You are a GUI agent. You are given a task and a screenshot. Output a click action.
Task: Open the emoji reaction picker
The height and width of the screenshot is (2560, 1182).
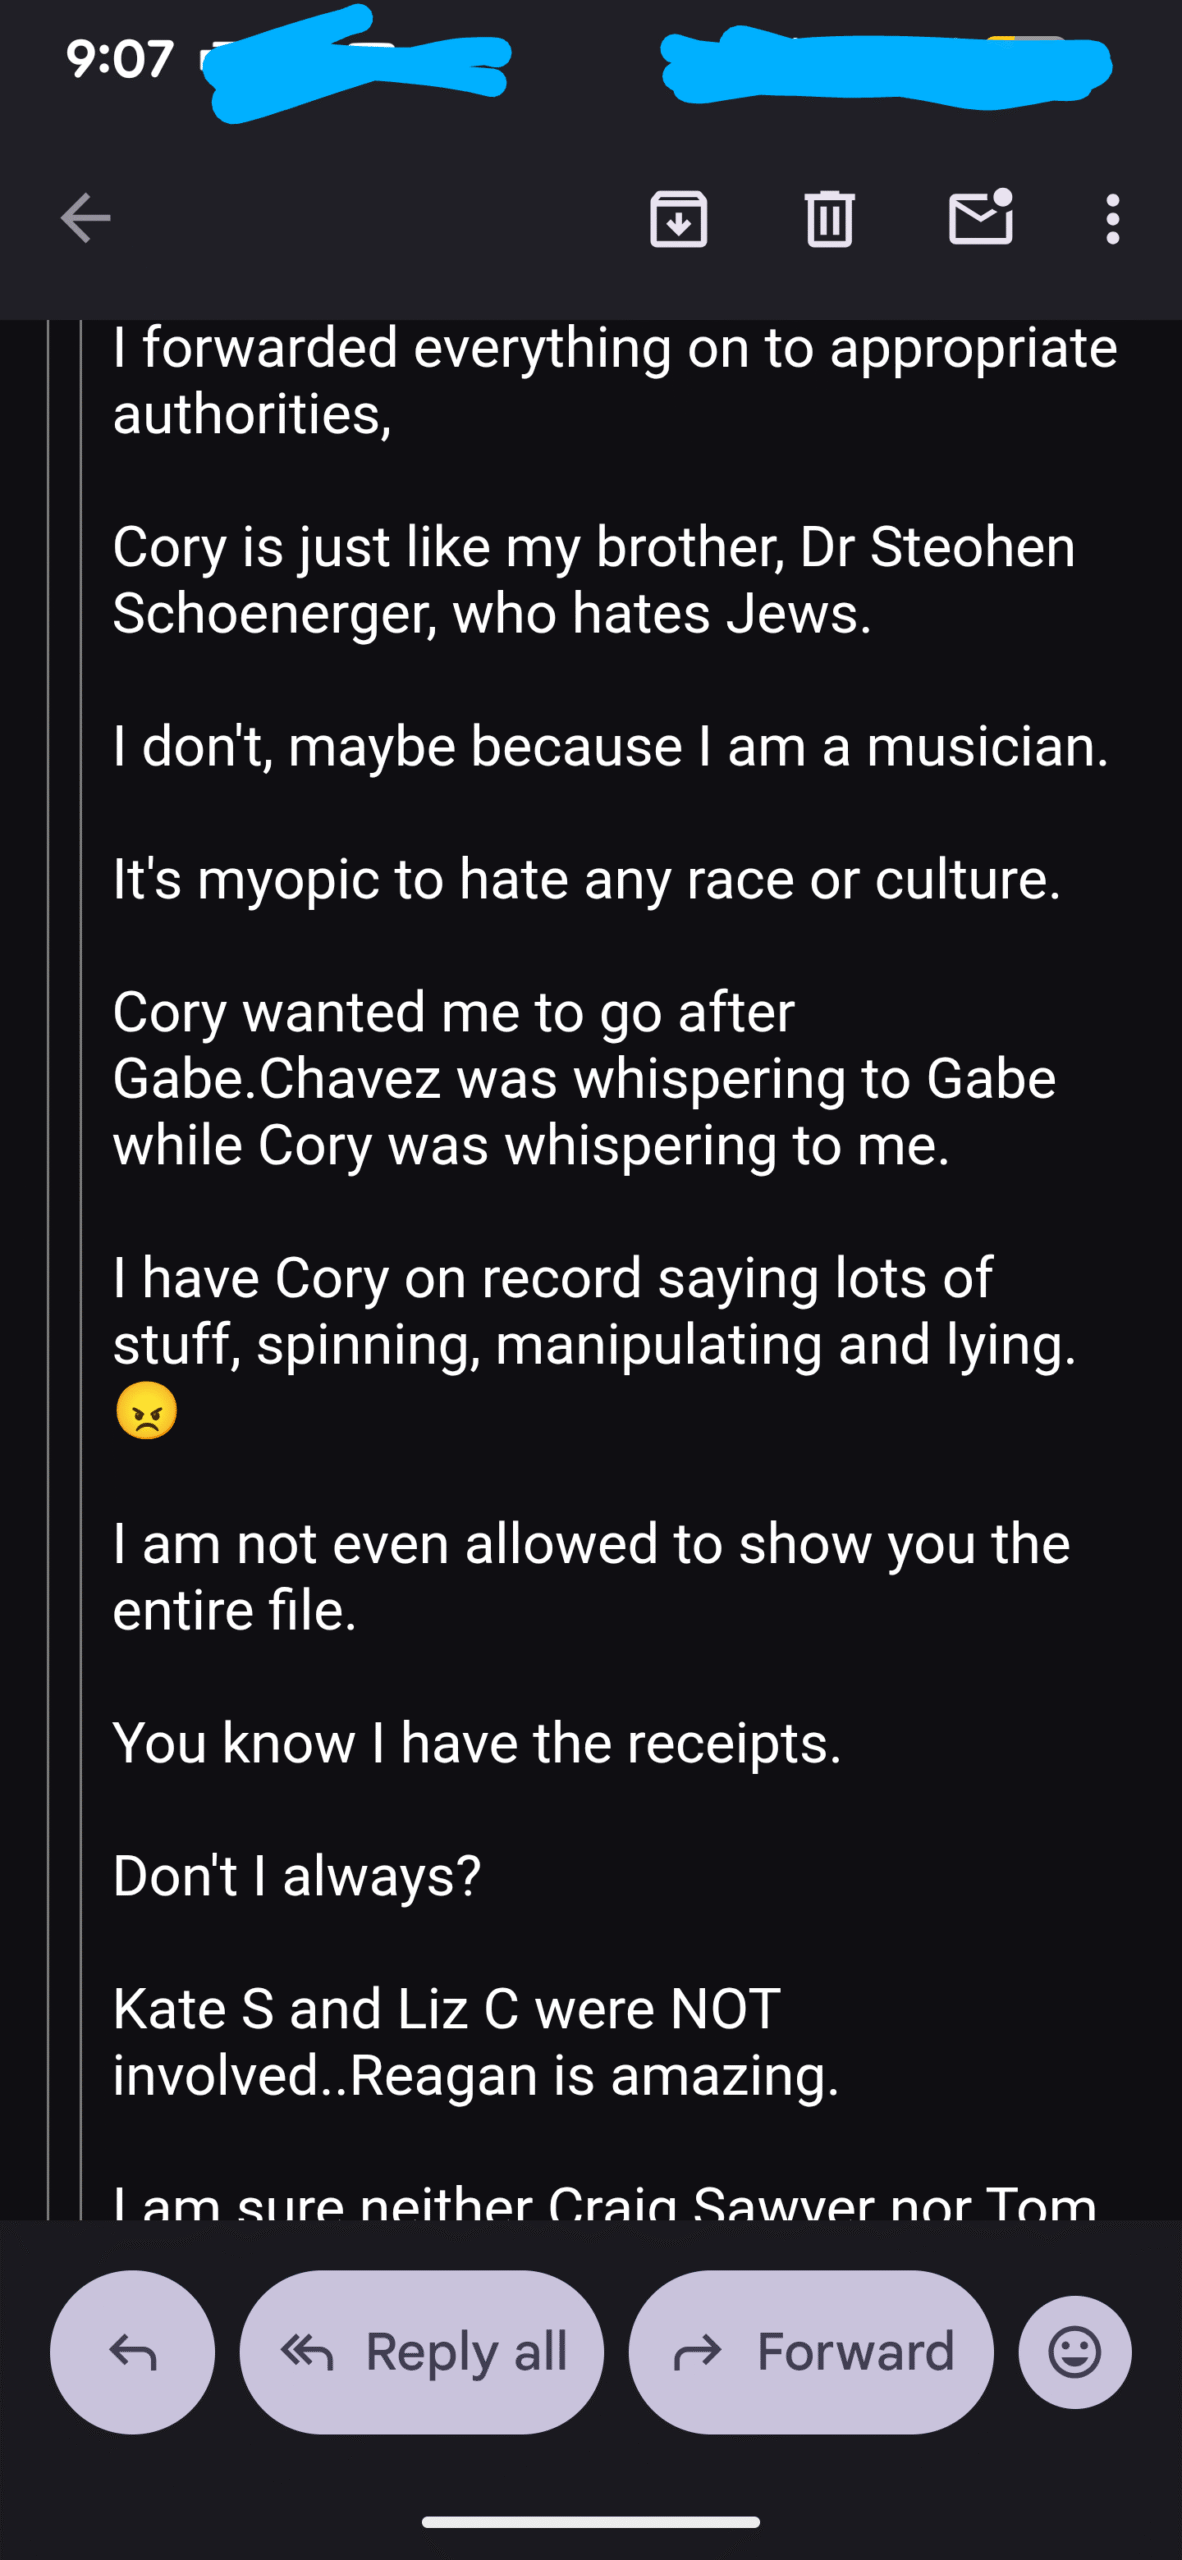(x=1075, y=2351)
